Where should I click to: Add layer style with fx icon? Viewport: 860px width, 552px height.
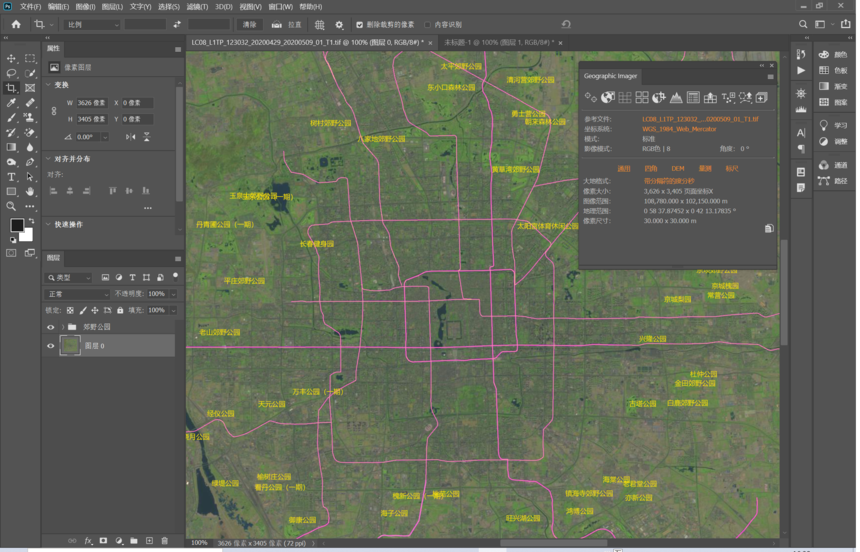pyautogui.click(x=88, y=540)
